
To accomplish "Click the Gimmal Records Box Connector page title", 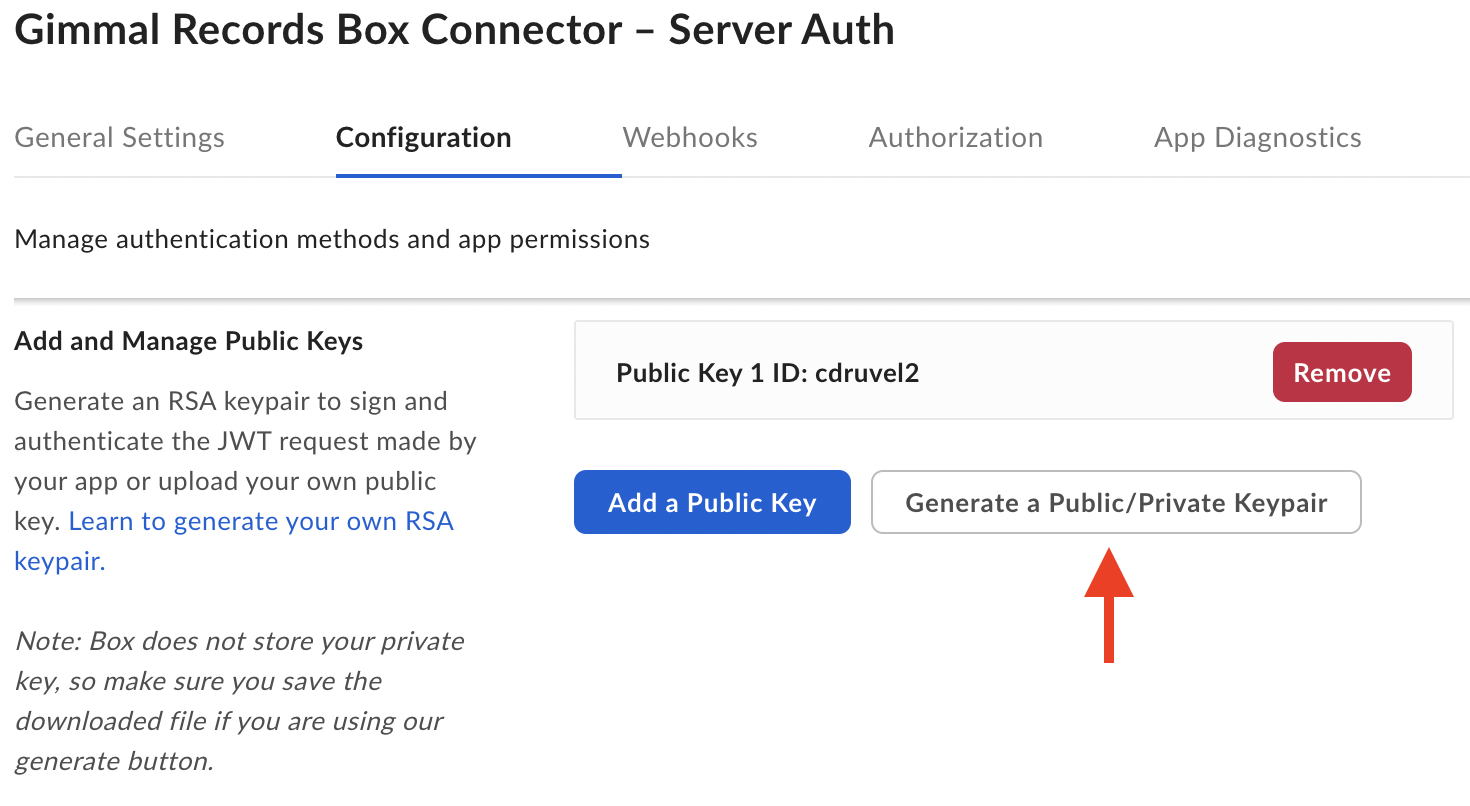I will point(454,30).
